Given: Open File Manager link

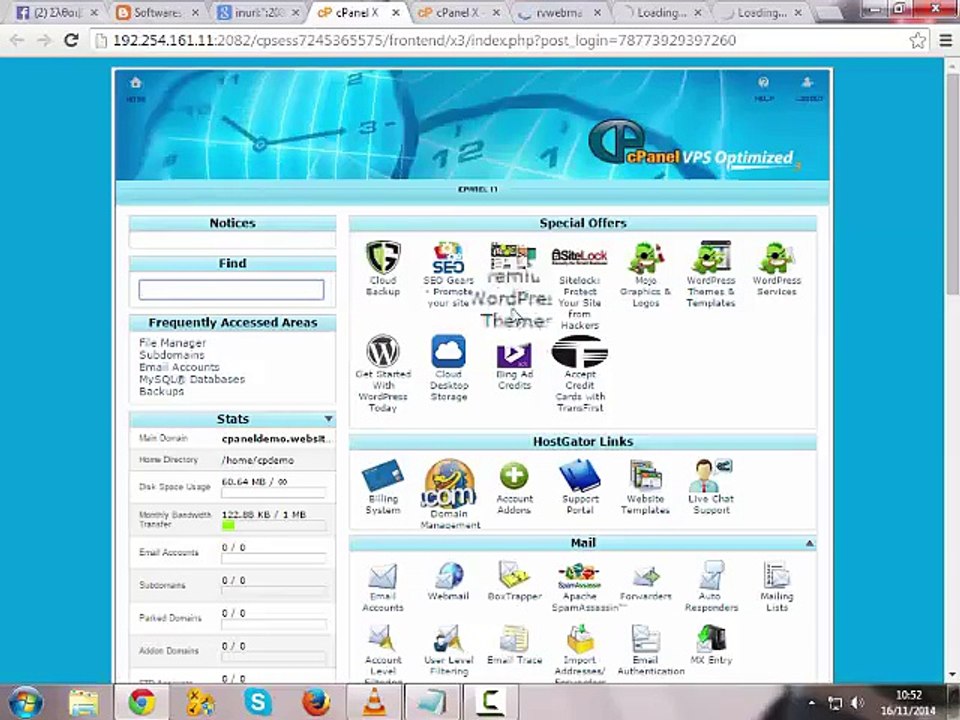Looking at the screenshot, I should click(172, 343).
